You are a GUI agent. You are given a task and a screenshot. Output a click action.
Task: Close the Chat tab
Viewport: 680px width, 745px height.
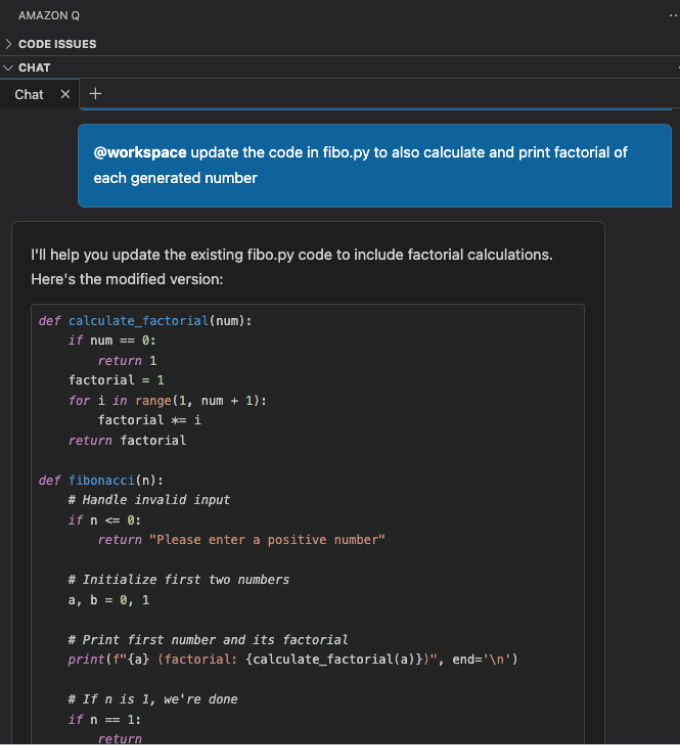pos(66,94)
